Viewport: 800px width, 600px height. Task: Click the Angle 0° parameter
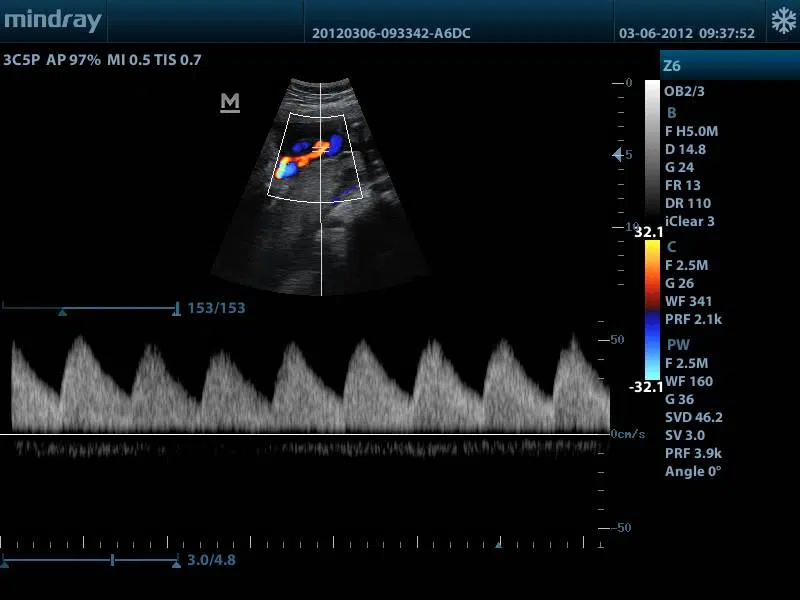click(x=692, y=471)
